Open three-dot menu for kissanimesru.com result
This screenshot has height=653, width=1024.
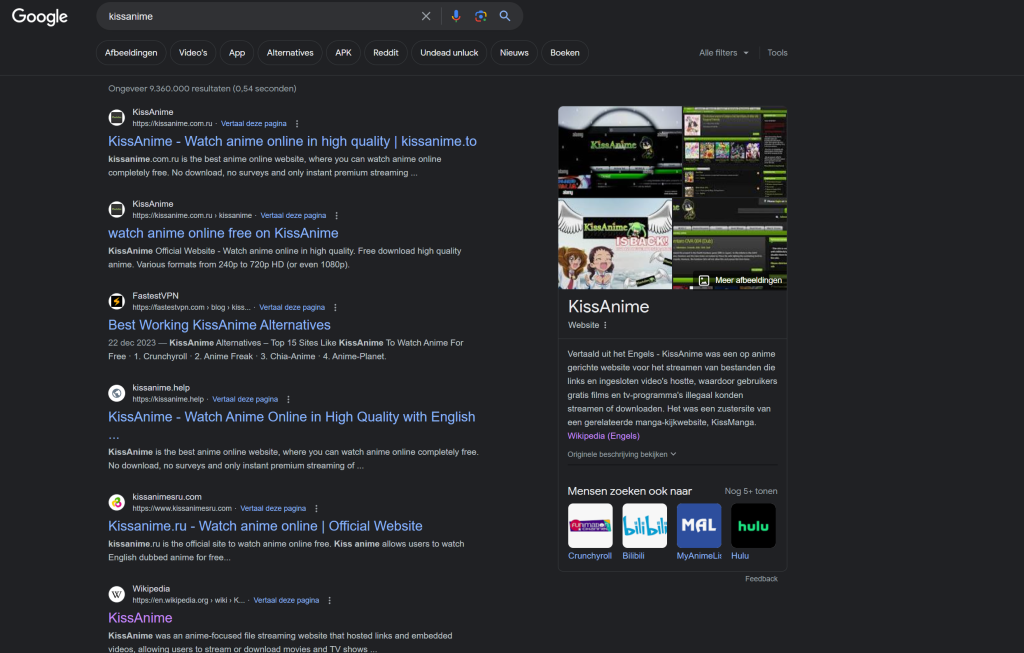316,509
